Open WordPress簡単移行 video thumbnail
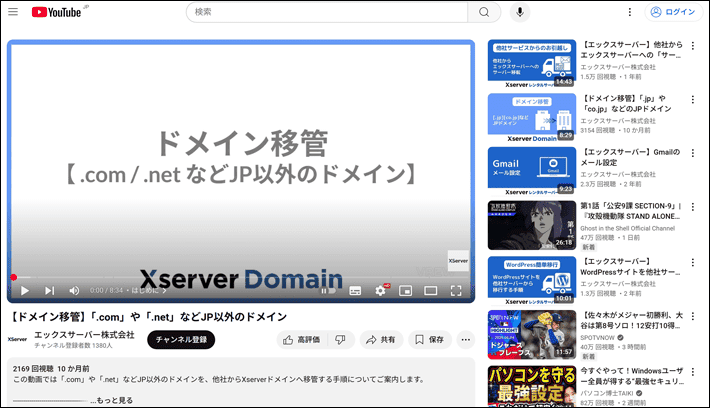Viewport: 710px width, 408px height. pos(532,280)
